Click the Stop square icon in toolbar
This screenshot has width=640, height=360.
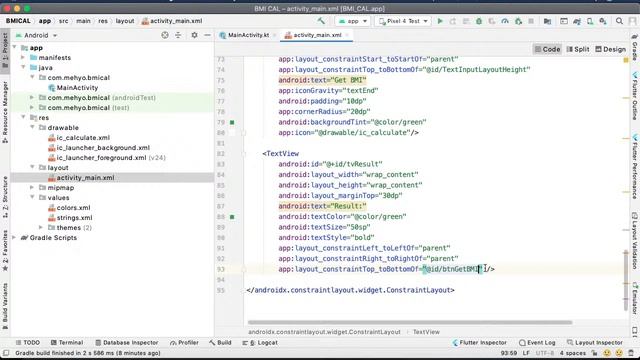pyautogui.click(x=531, y=21)
